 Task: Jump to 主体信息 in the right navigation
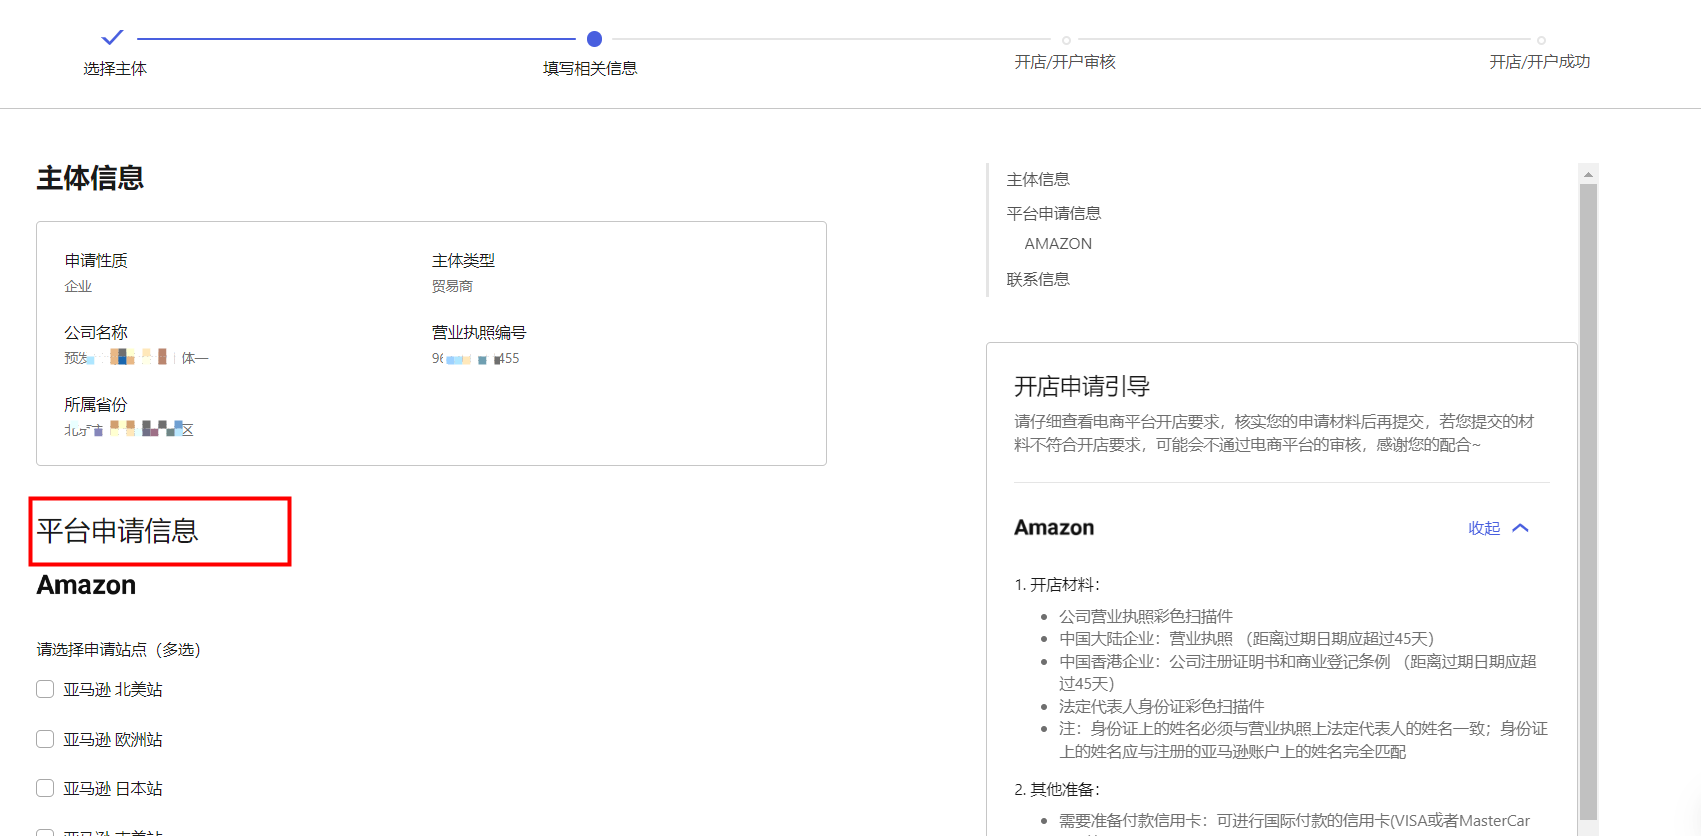1038,180
